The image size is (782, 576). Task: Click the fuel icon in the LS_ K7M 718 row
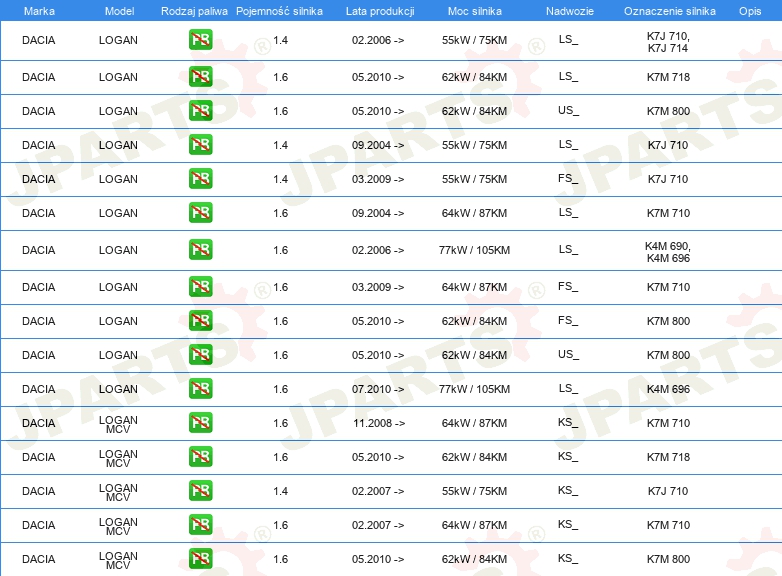tap(200, 77)
